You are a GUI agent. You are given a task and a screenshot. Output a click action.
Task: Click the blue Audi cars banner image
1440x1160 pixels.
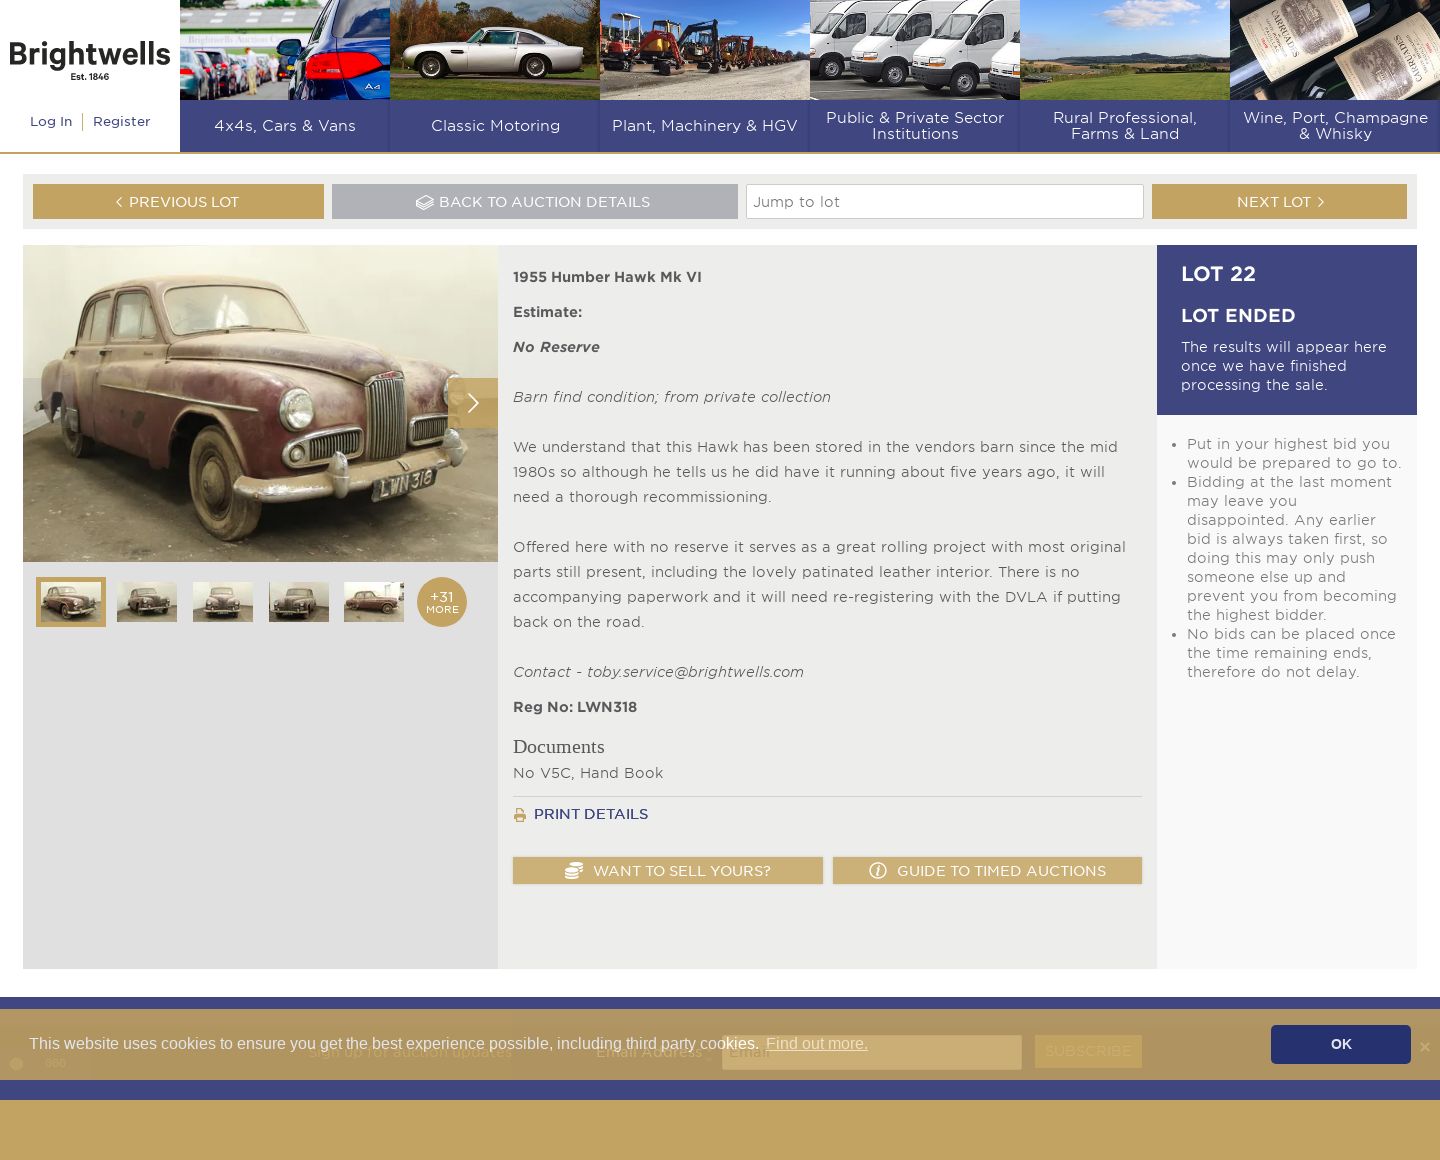click(285, 50)
